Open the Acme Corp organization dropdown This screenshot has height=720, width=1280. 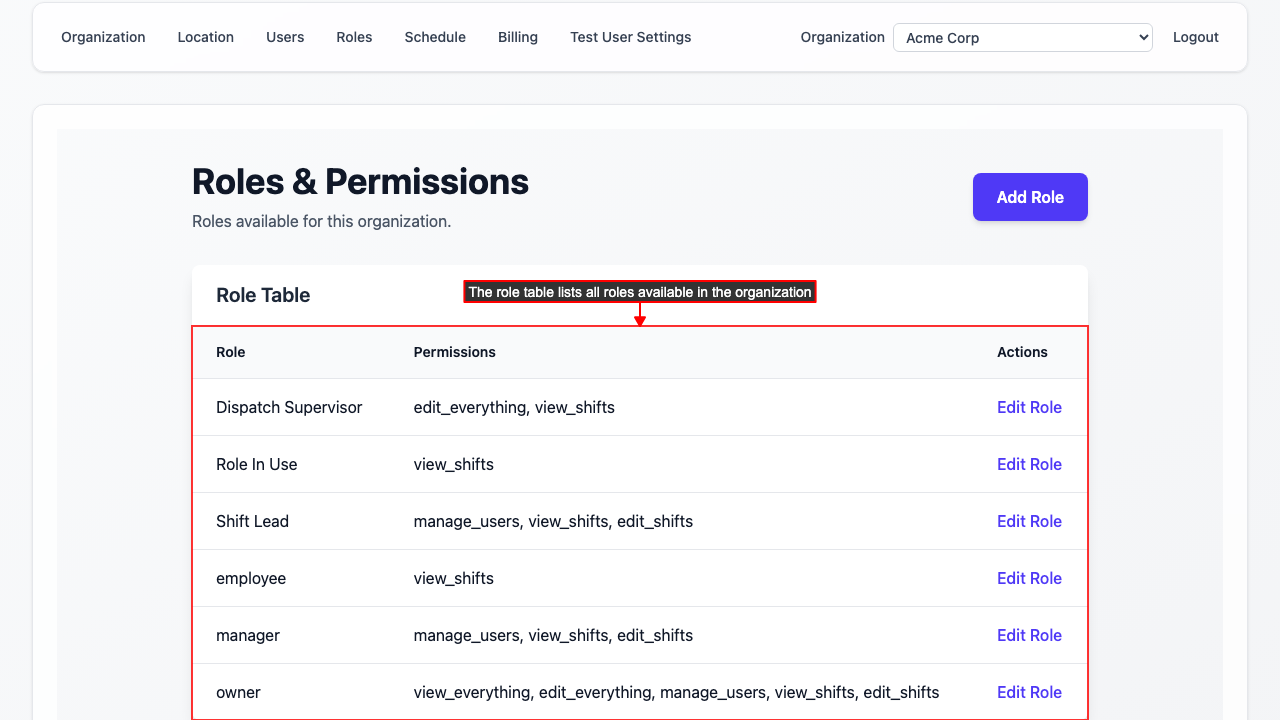coord(1022,37)
